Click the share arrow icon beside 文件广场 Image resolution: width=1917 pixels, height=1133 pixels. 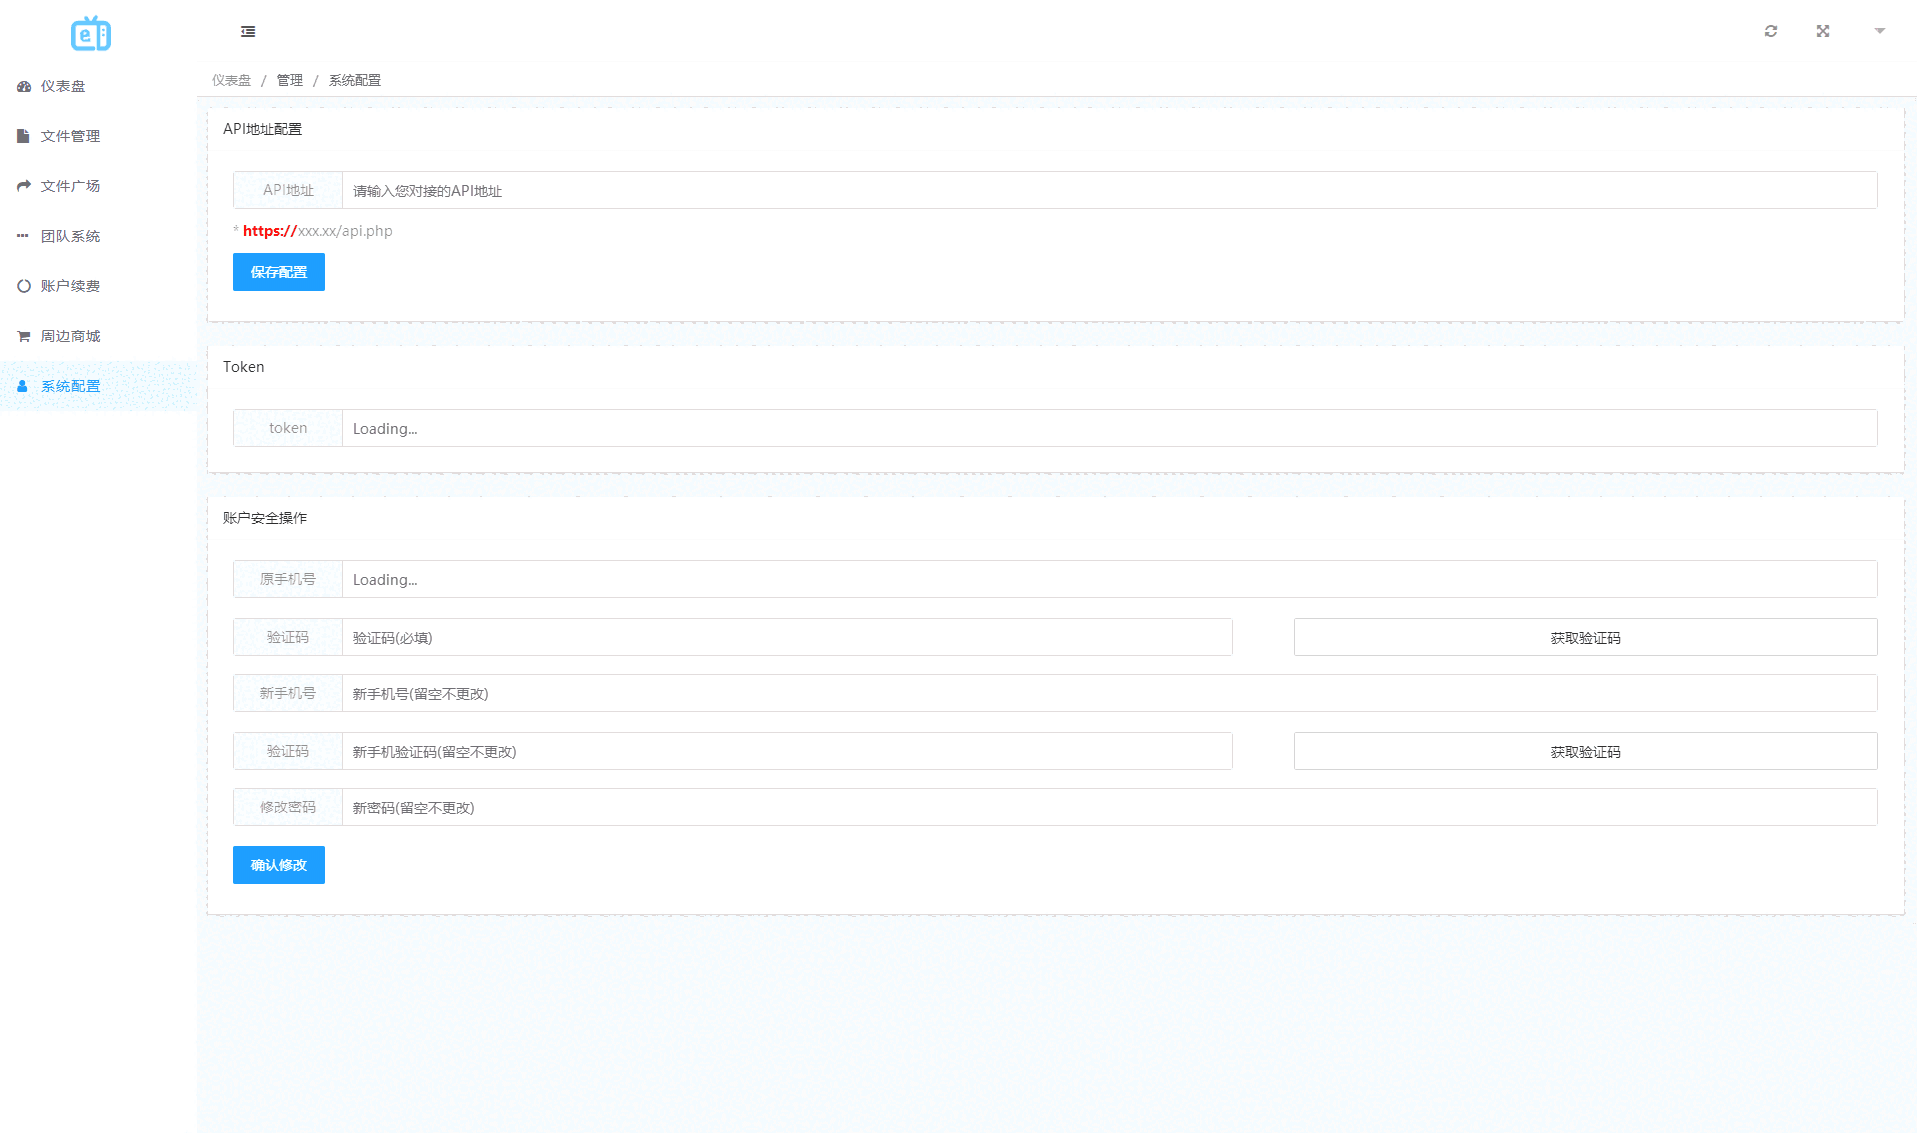coord(24,186)
